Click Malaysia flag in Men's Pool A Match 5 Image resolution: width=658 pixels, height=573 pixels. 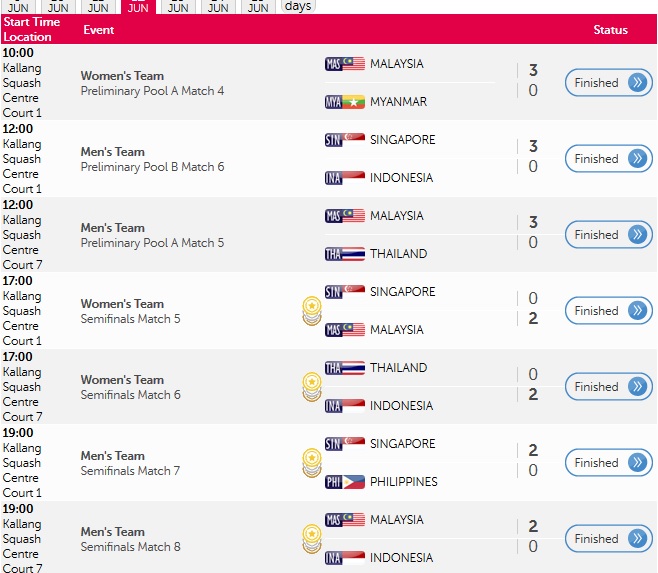point(345,216)
